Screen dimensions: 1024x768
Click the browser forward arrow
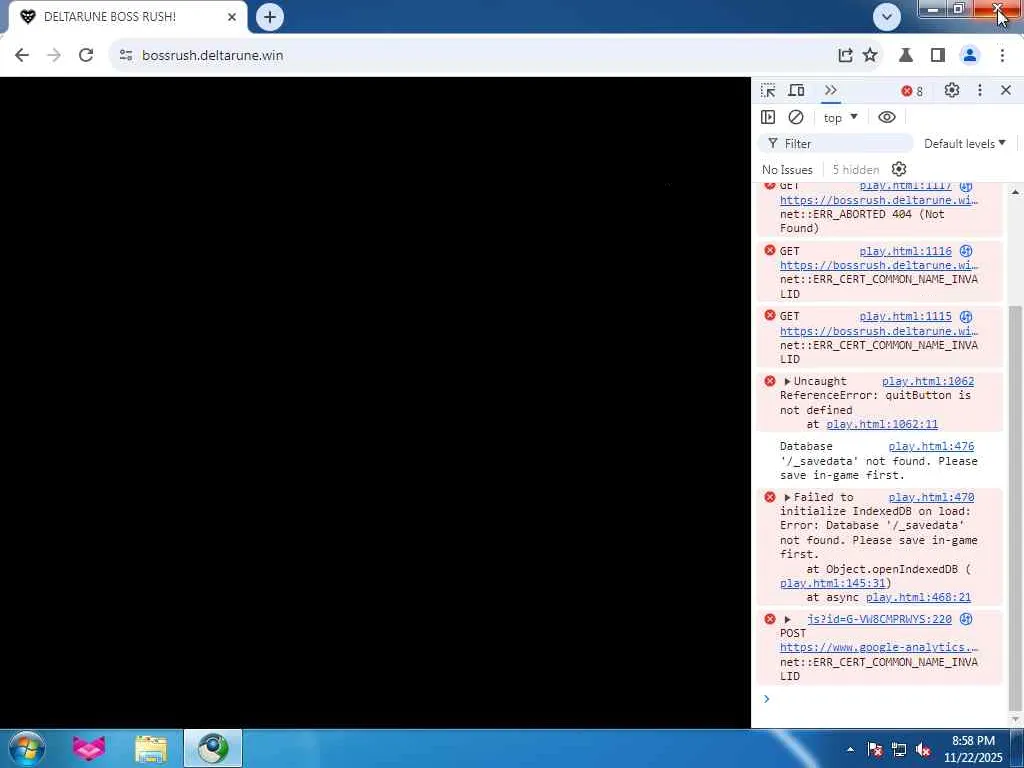[54, 55]
